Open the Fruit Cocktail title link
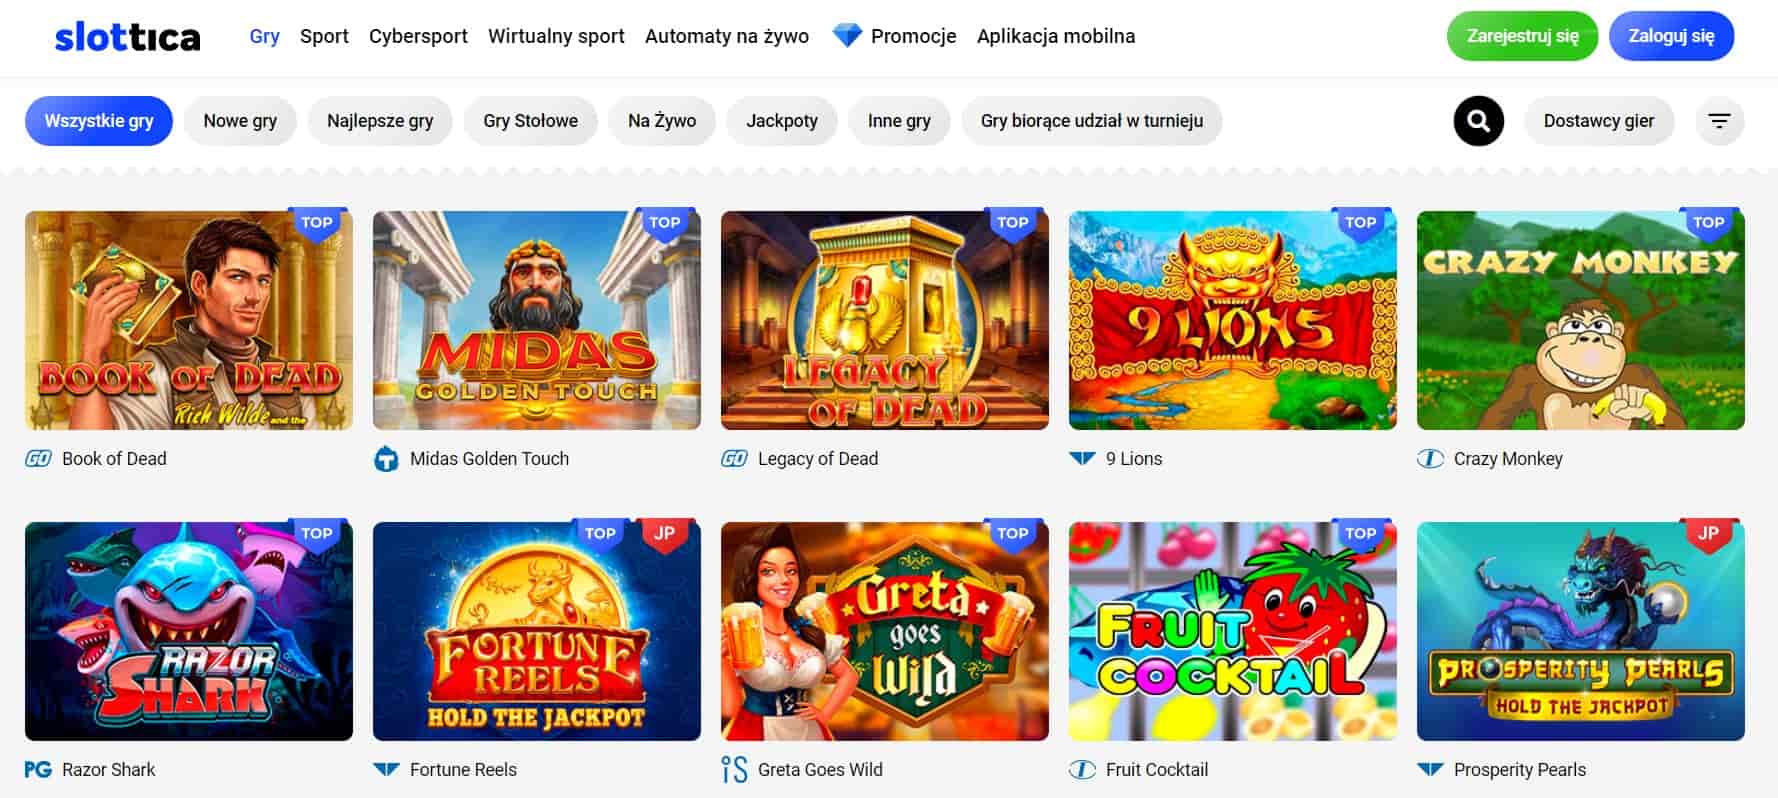 point(1156,770)
